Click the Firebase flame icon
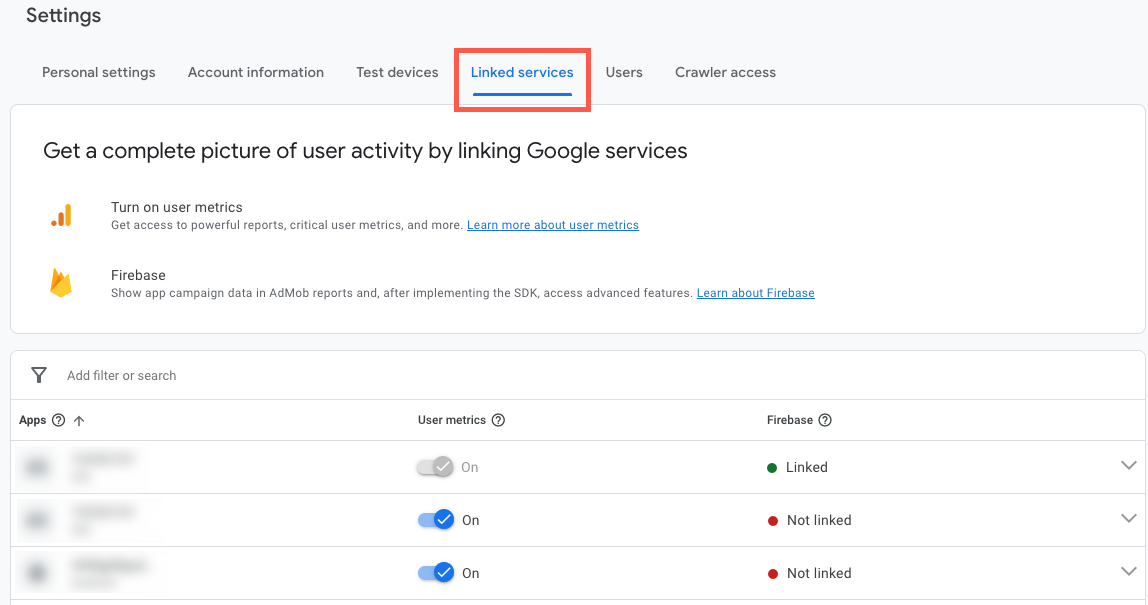Screen dimensions: 1148x605 pos(61,283)
